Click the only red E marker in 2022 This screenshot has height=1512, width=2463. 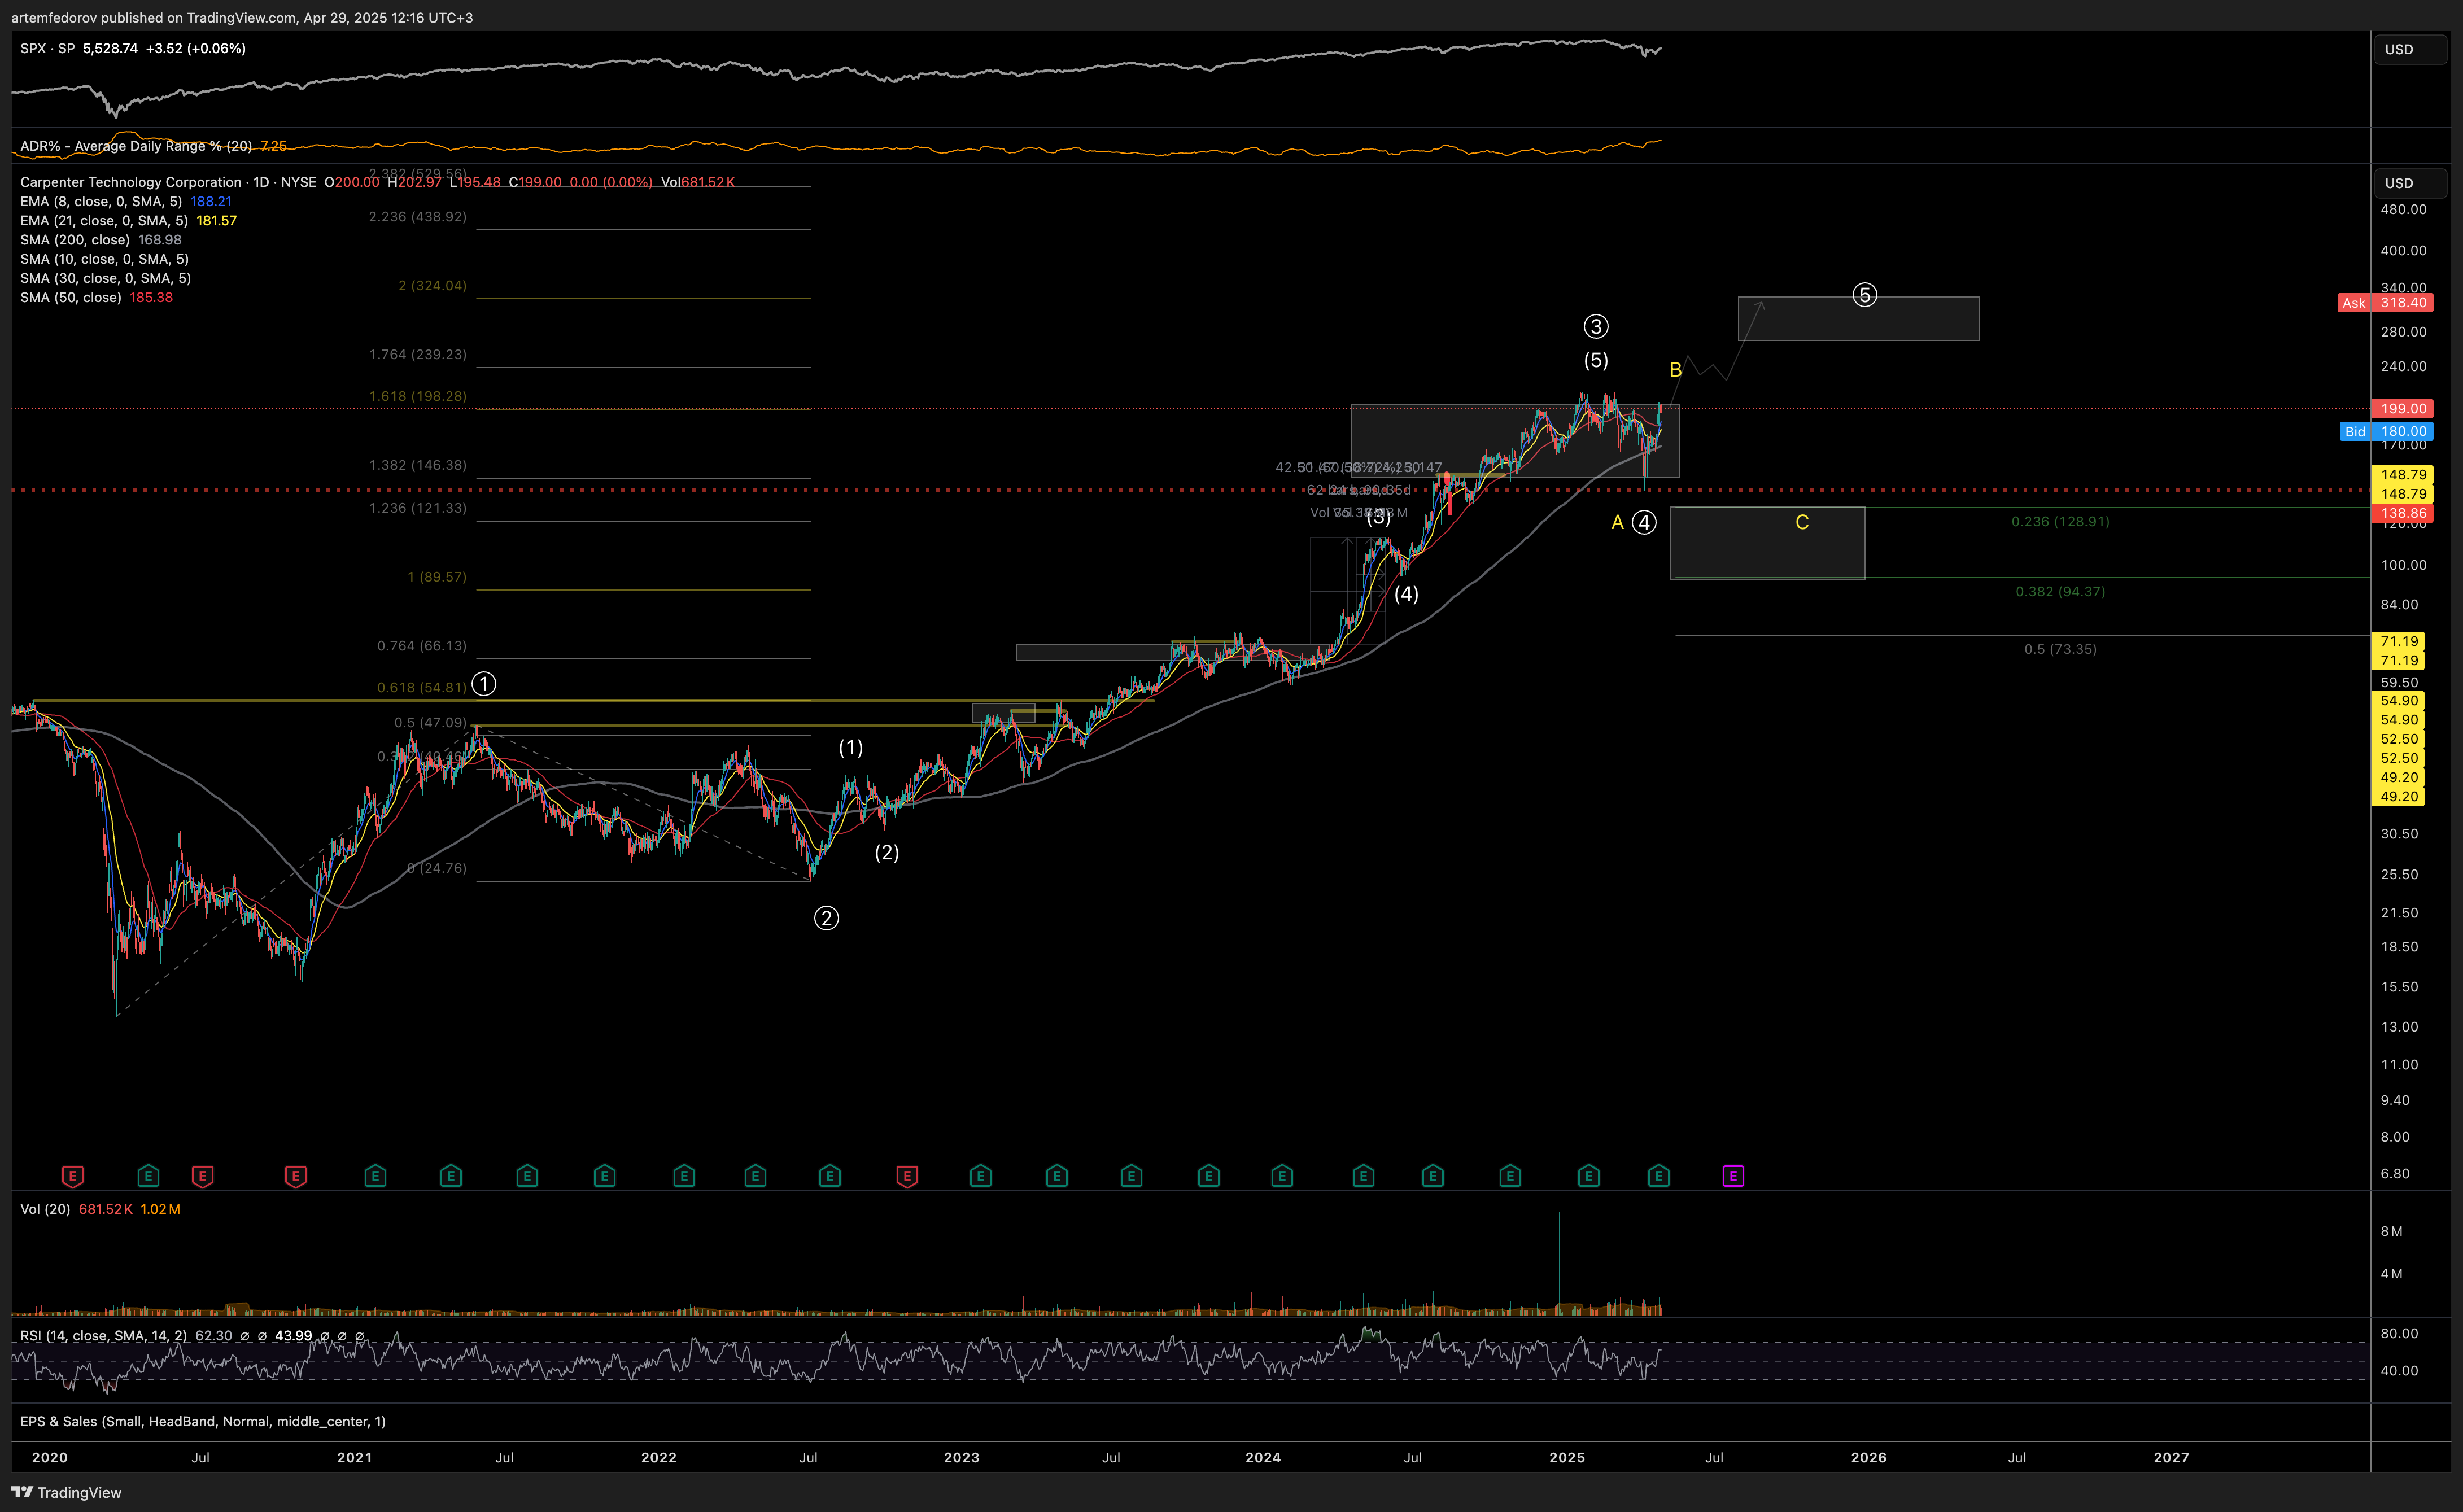coord(907,1176)
